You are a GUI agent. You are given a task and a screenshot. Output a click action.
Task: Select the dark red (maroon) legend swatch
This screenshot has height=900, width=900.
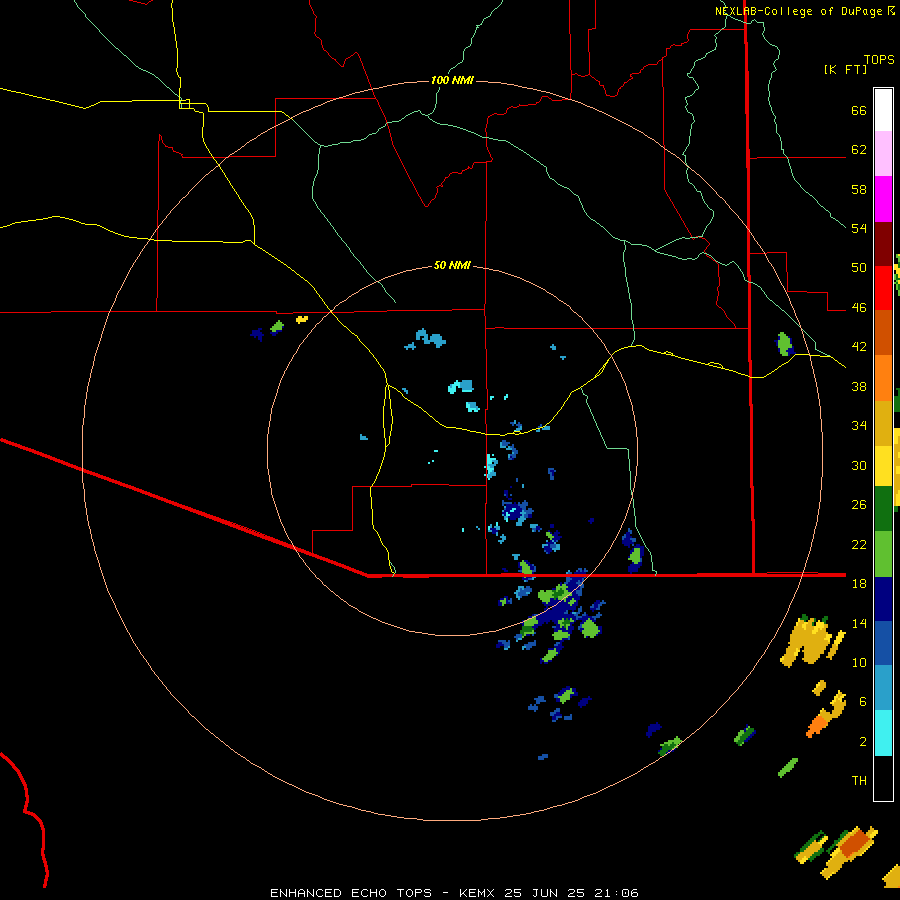coord(883,243)
